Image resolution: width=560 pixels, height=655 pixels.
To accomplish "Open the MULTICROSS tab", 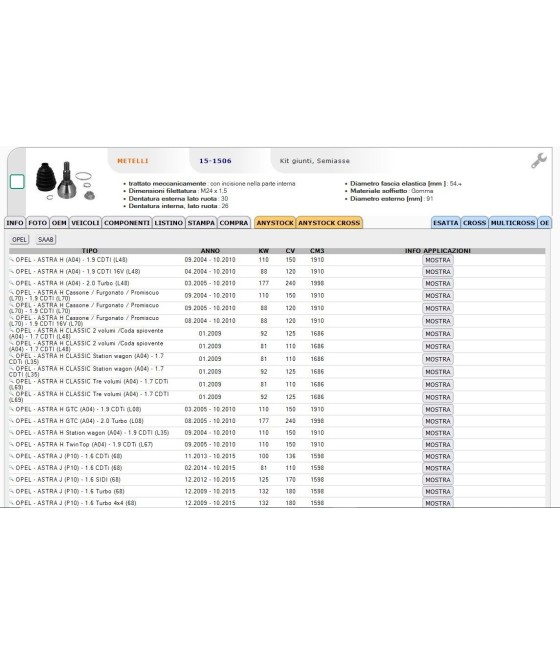I will [x=513, y=223].
